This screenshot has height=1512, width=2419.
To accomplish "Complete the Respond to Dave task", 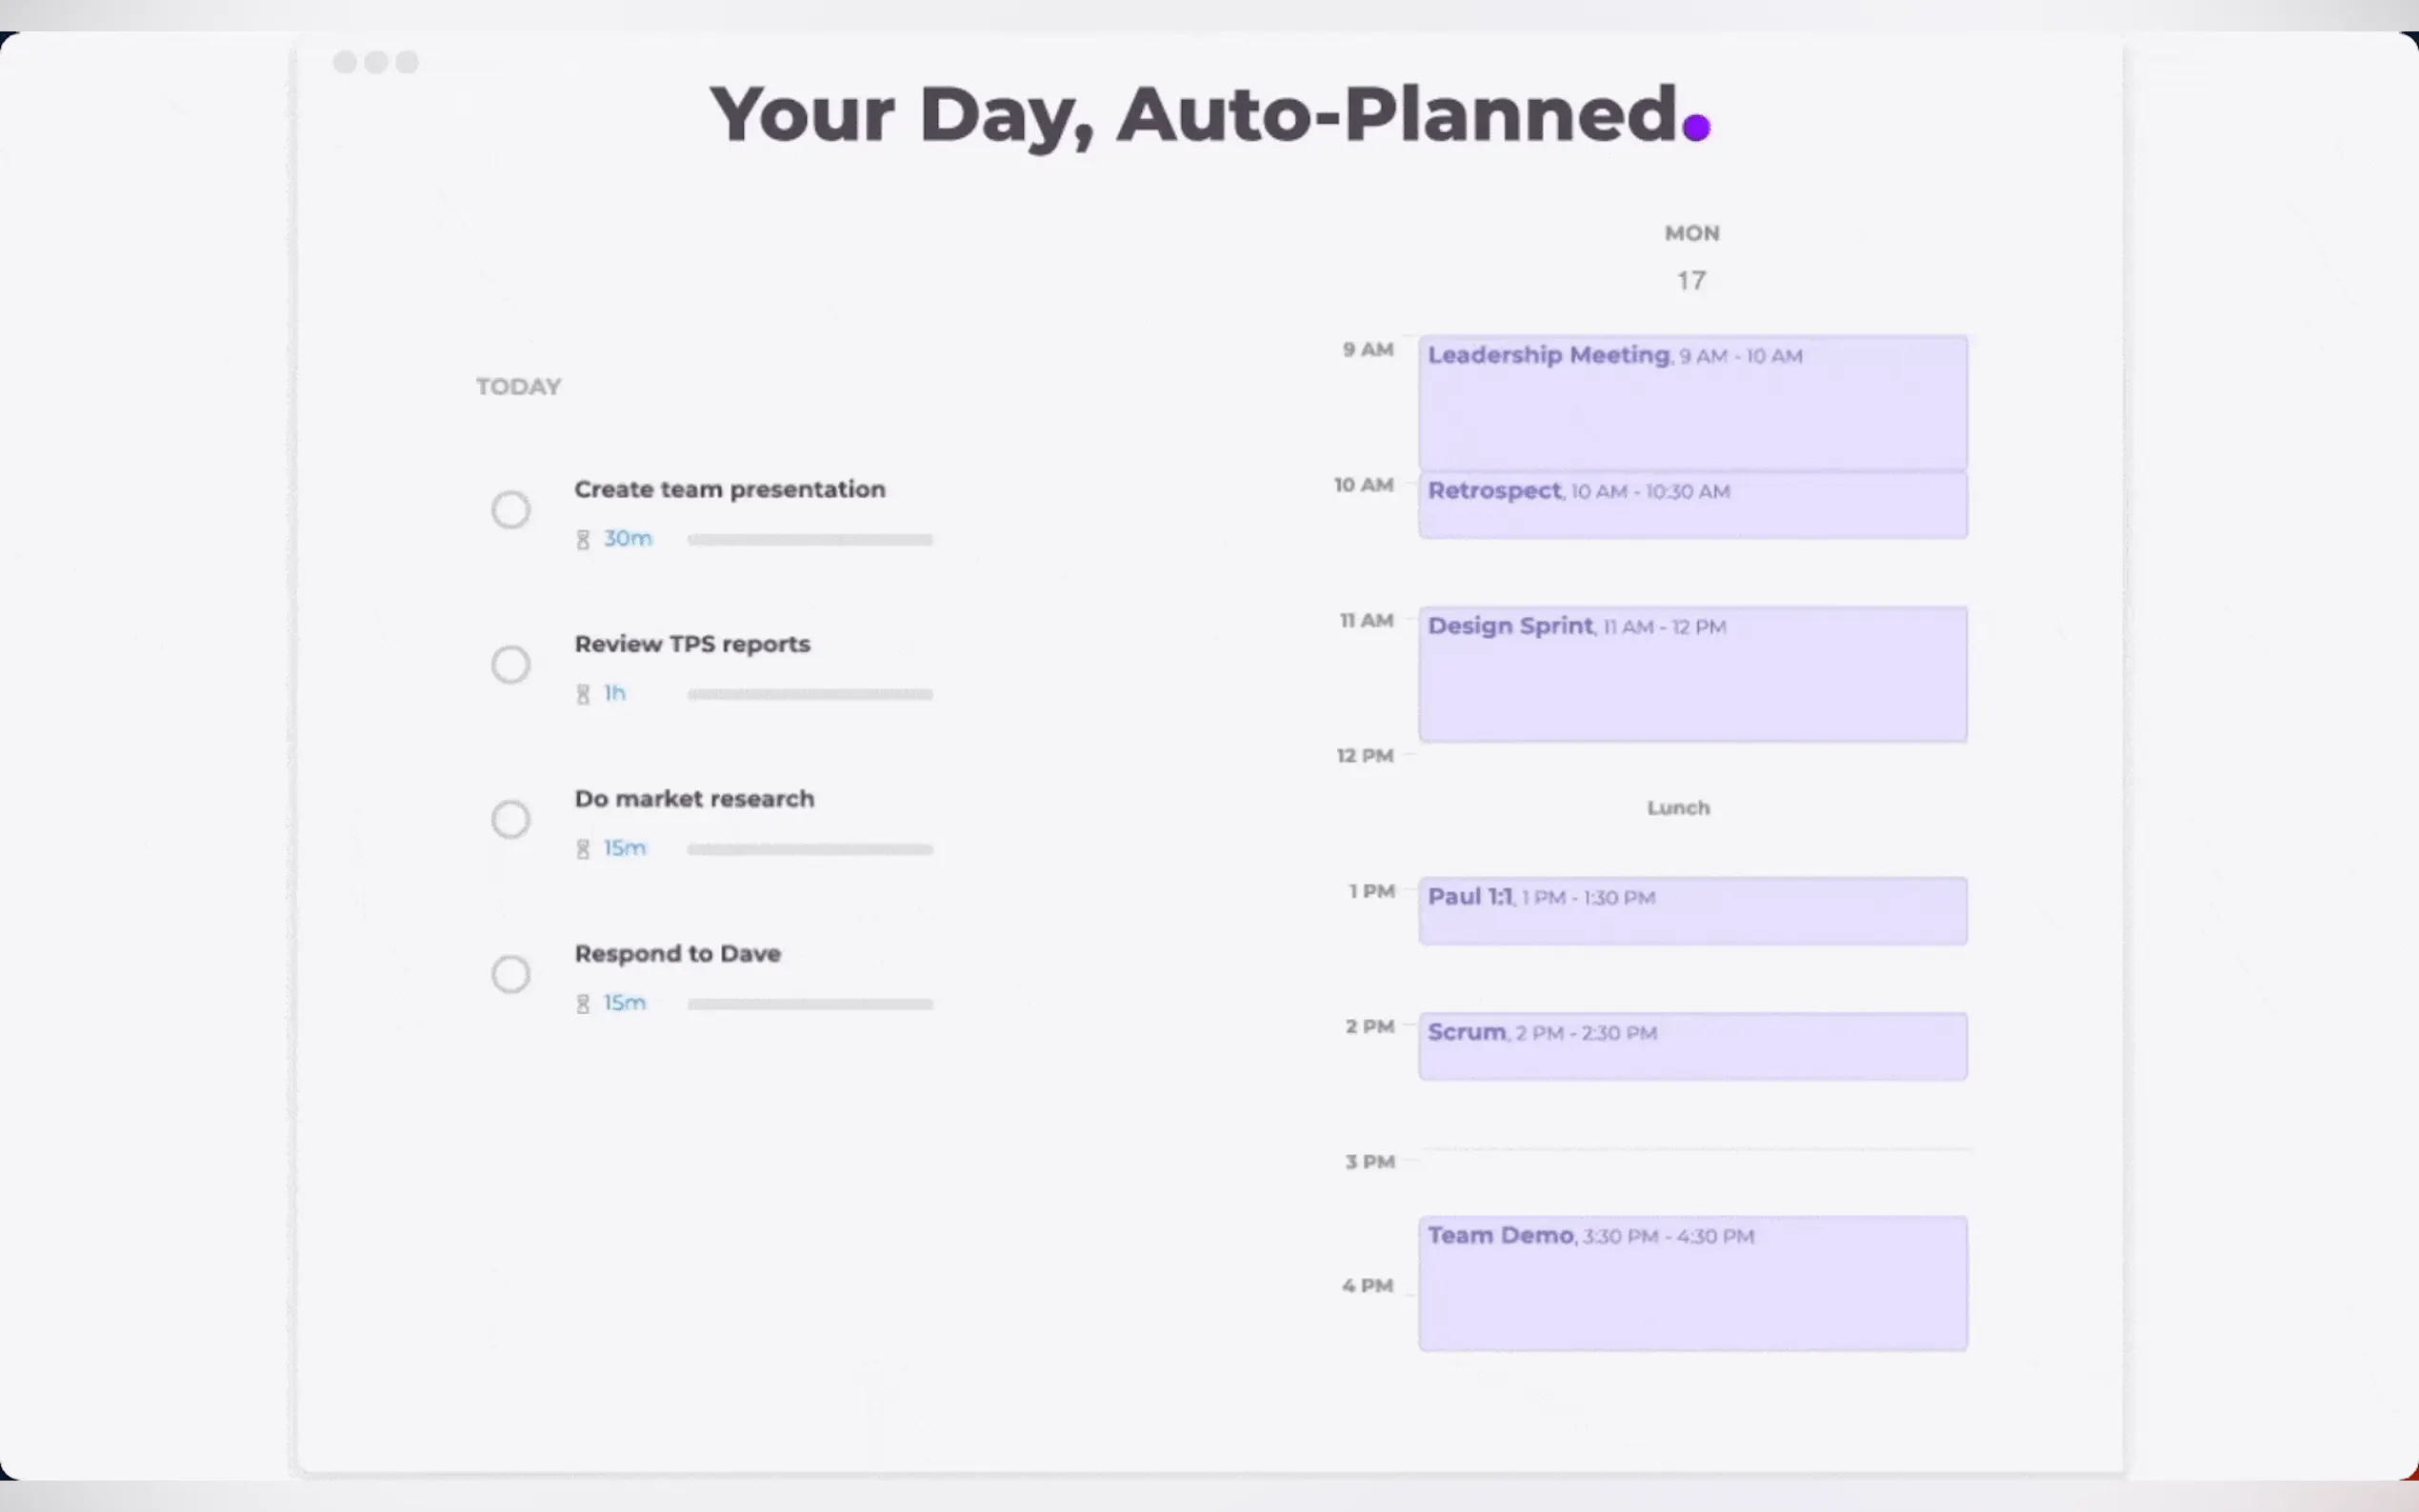I will coord(511,974).
